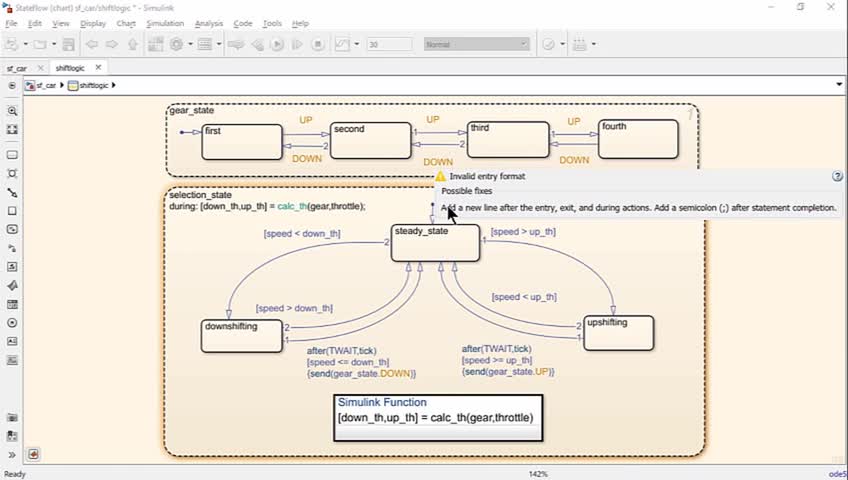Select the steady_state state box
This screenshot has height=480, width=848.
click(x=435, y=243)
